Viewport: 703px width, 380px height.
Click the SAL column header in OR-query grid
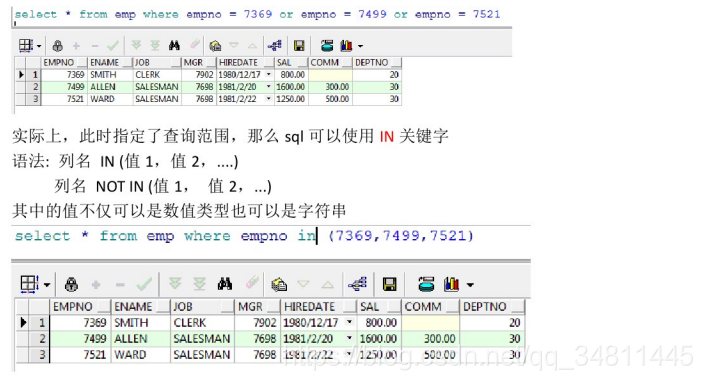click(x=291, y=62)
